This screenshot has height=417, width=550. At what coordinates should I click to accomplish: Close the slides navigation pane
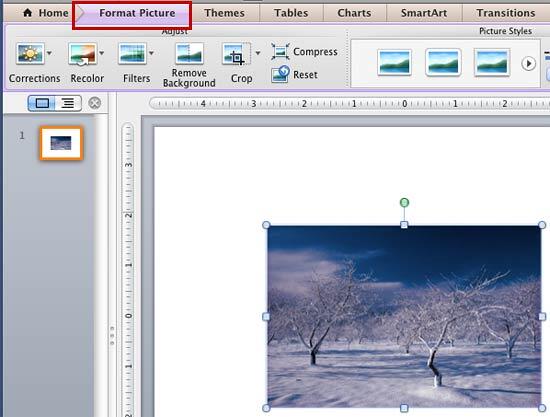(x=94, y=103)
